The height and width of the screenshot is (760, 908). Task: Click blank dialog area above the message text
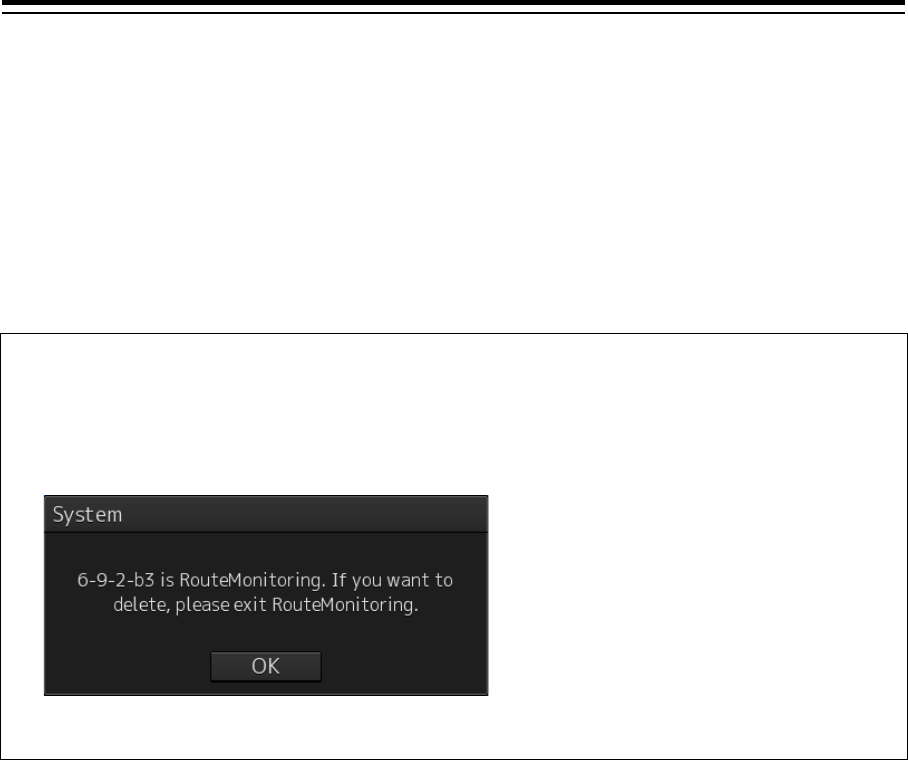point(266,551)
